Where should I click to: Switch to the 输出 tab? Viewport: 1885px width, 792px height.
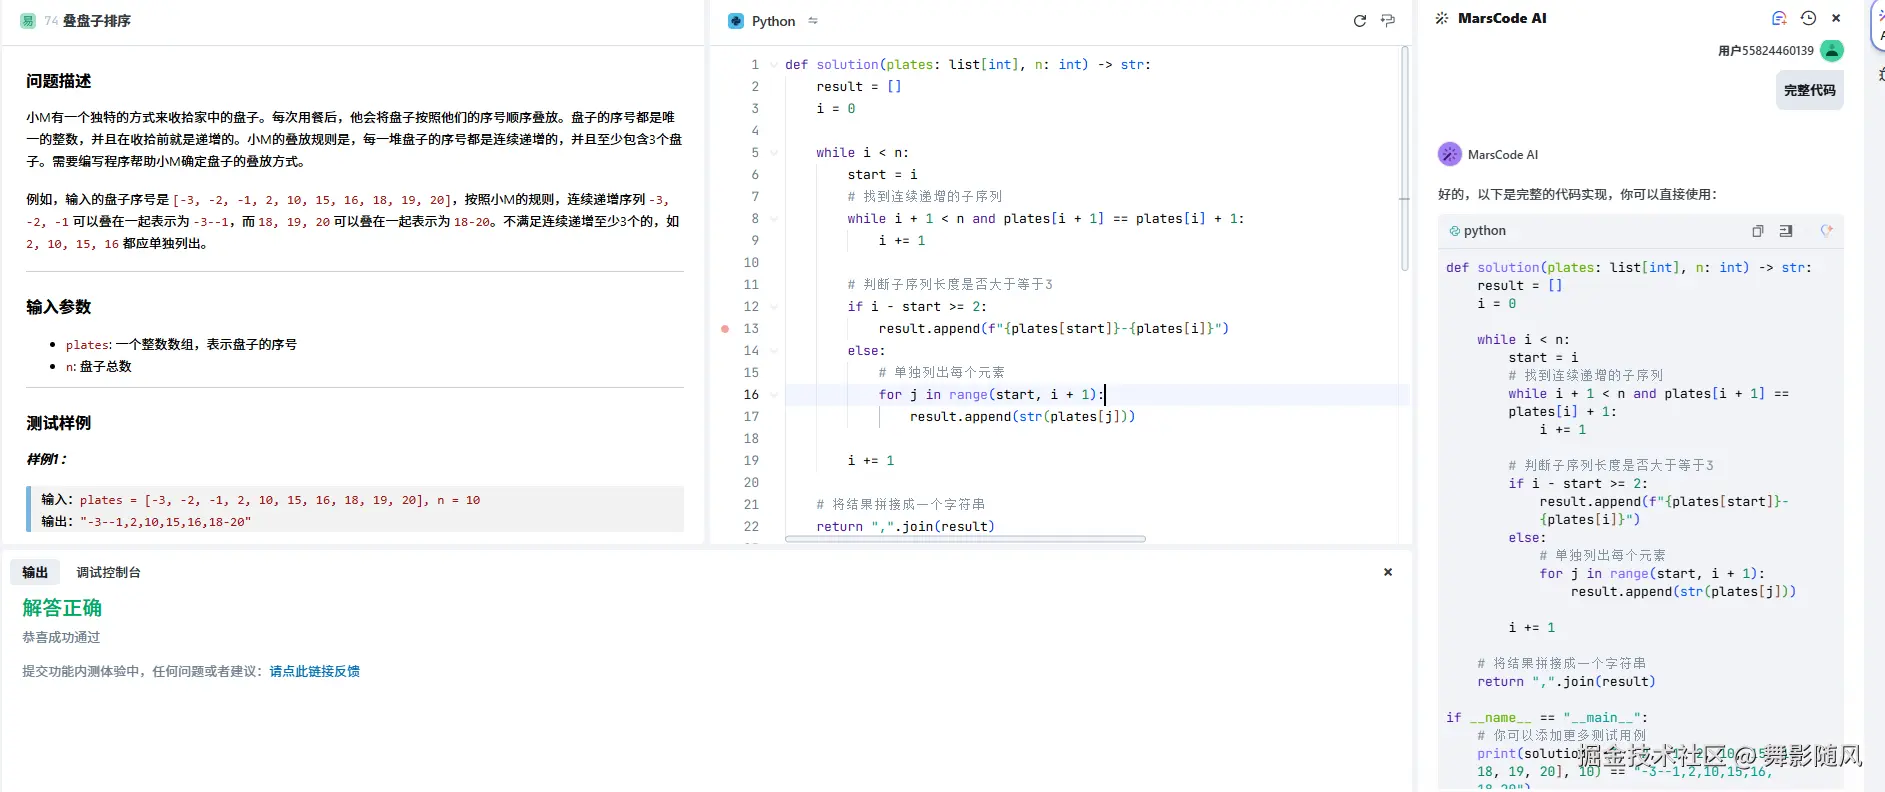point(35,572)
